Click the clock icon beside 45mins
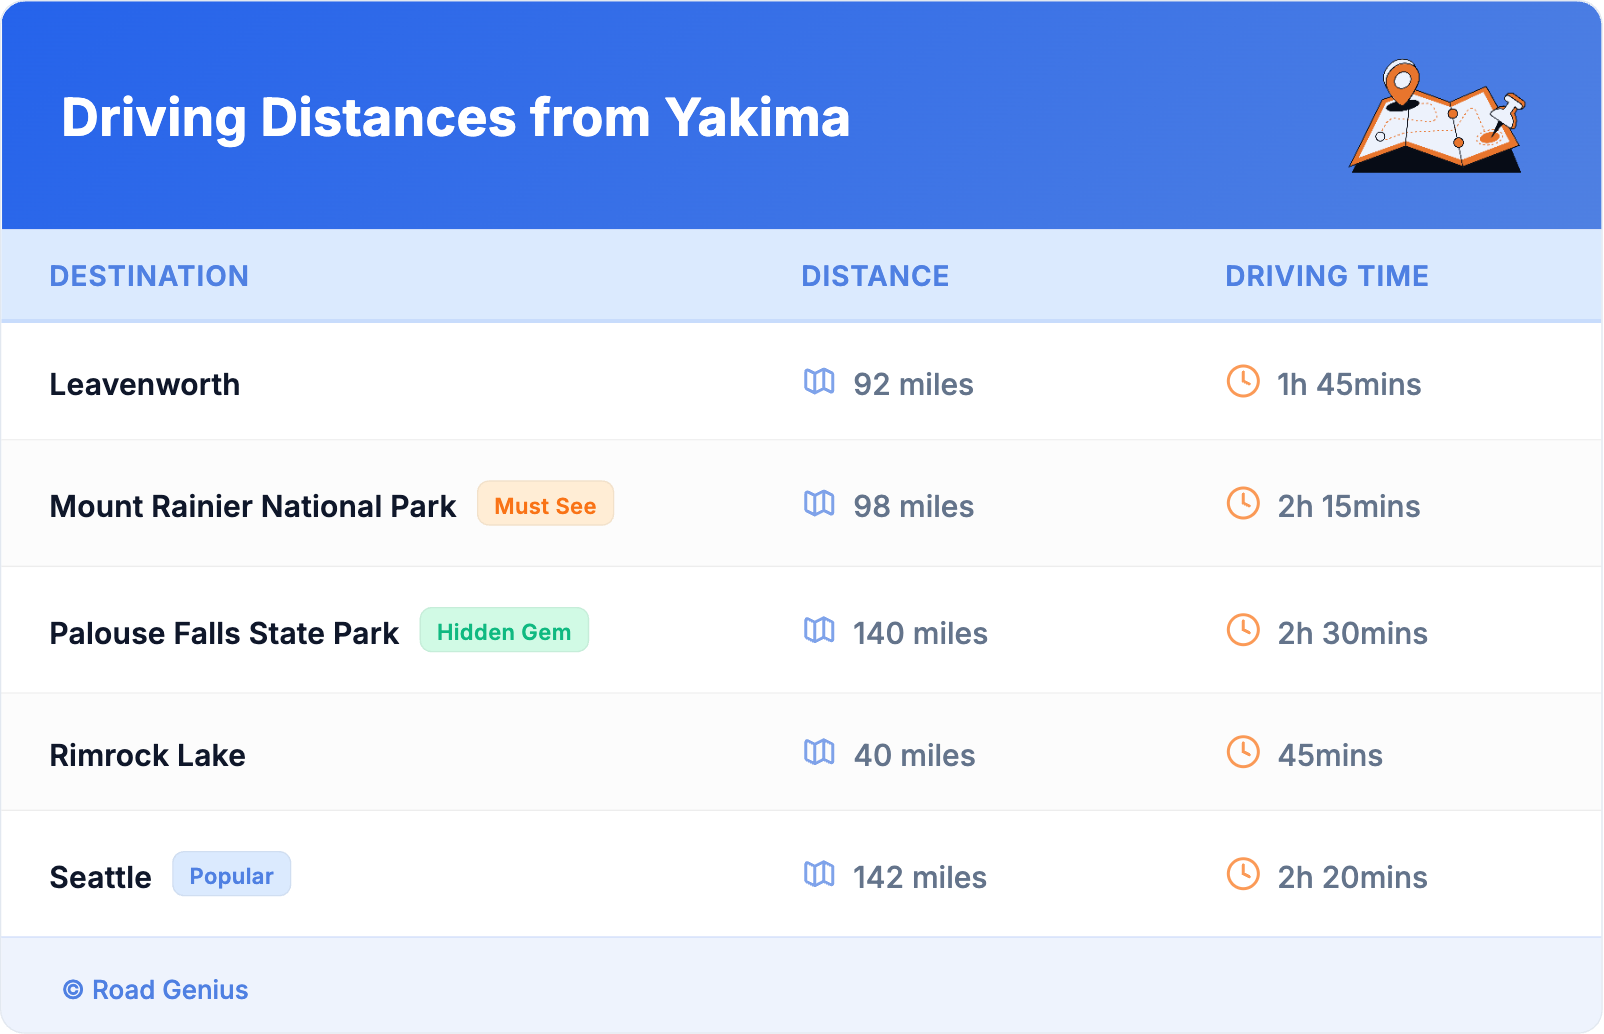The height and width of the screenshot is (1034, 1604). click(1243, 753)
